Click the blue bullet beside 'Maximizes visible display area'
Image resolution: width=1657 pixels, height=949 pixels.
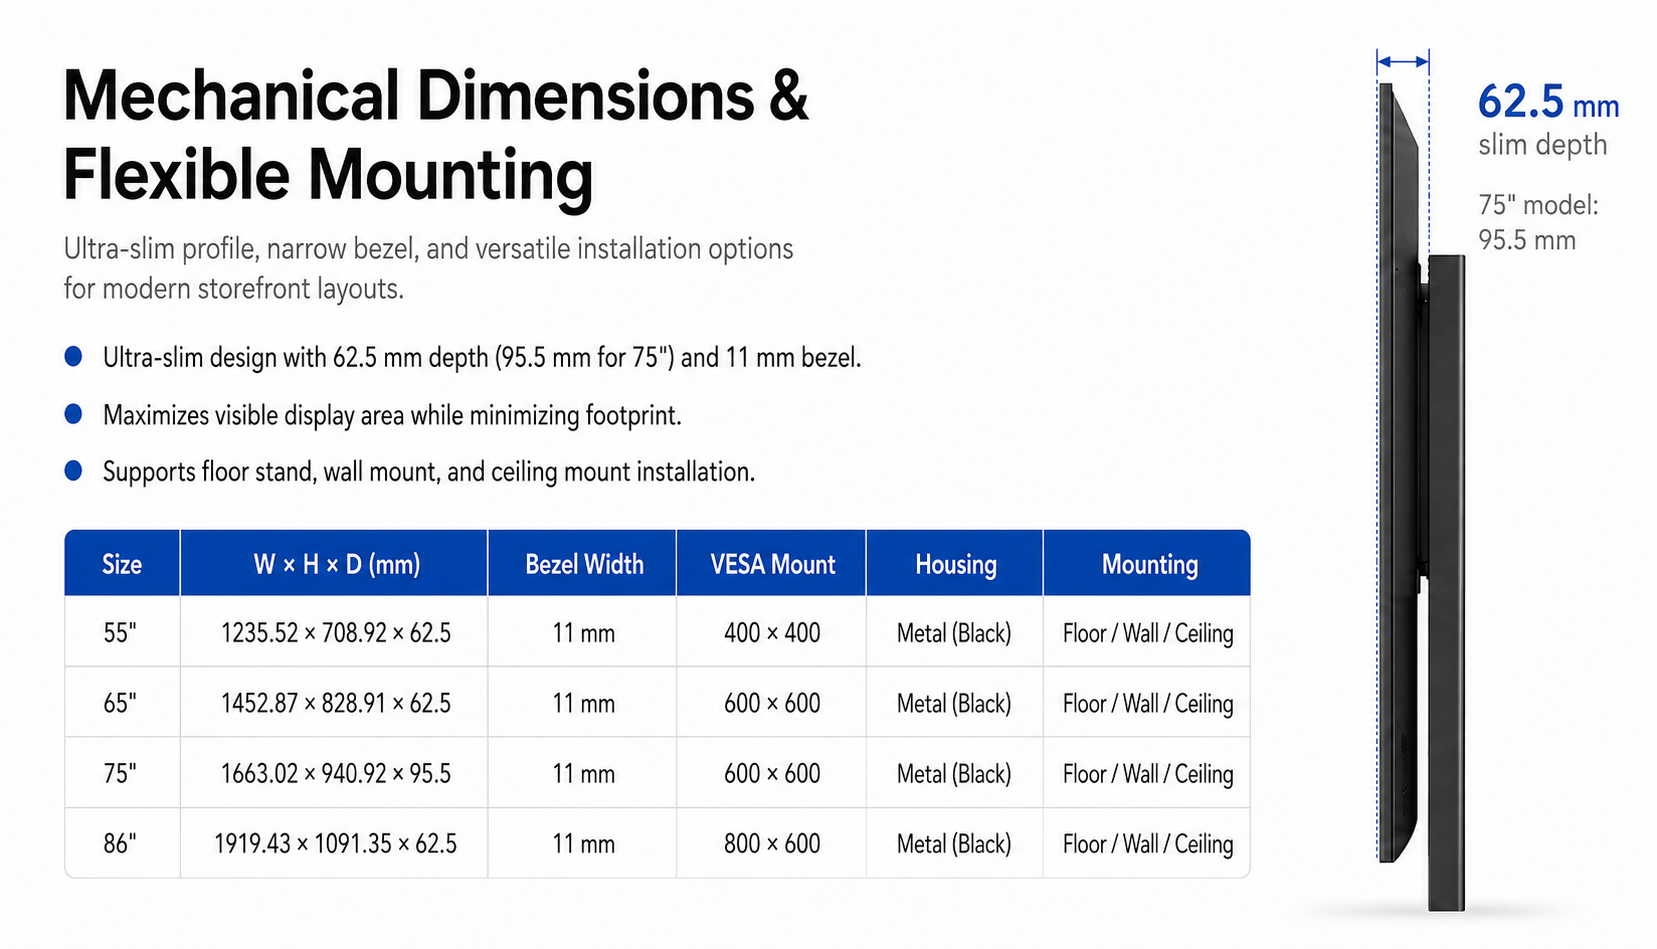(73, 414)
